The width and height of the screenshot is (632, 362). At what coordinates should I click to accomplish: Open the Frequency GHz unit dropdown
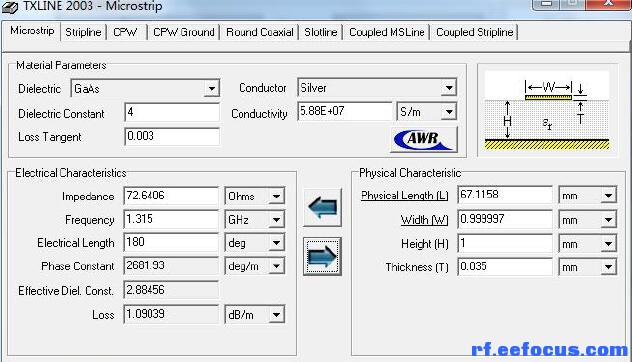276,220
